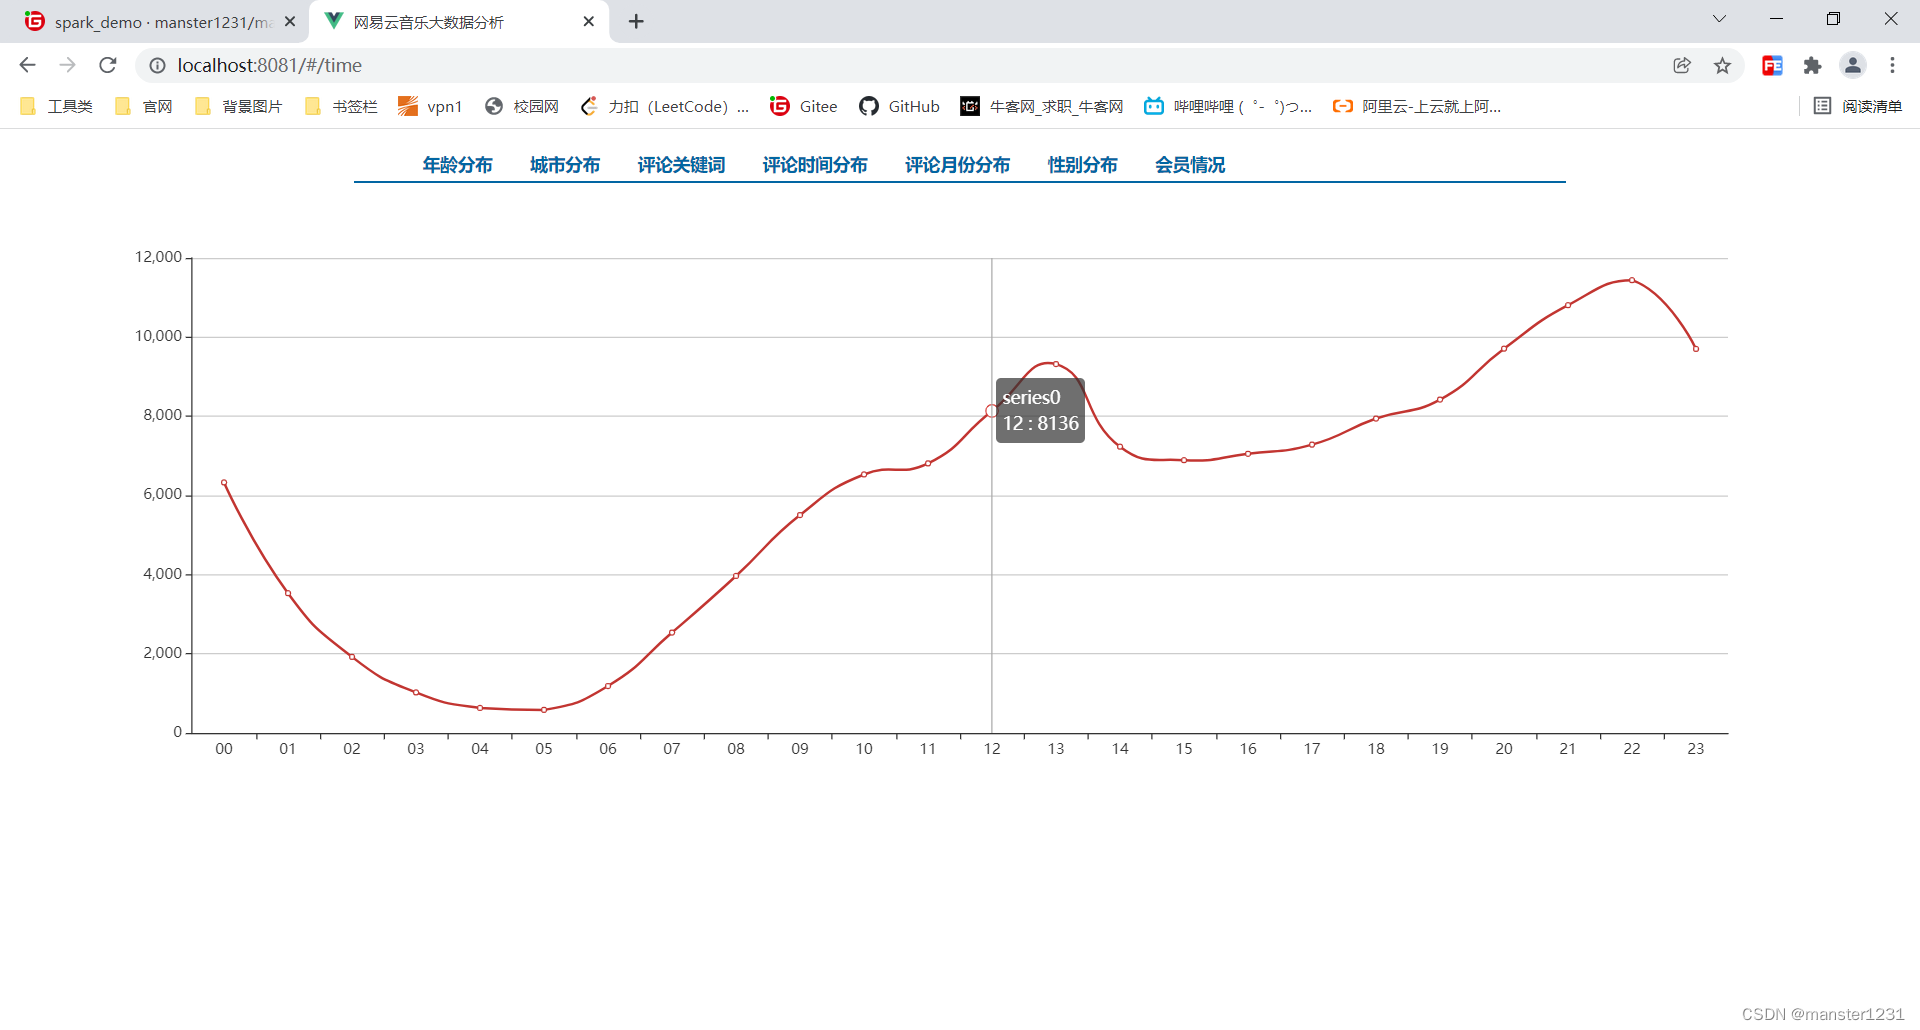Click the chart data point at hour 12
The height and width of the screenshot is (1030, 1920).
click(992, 411)
